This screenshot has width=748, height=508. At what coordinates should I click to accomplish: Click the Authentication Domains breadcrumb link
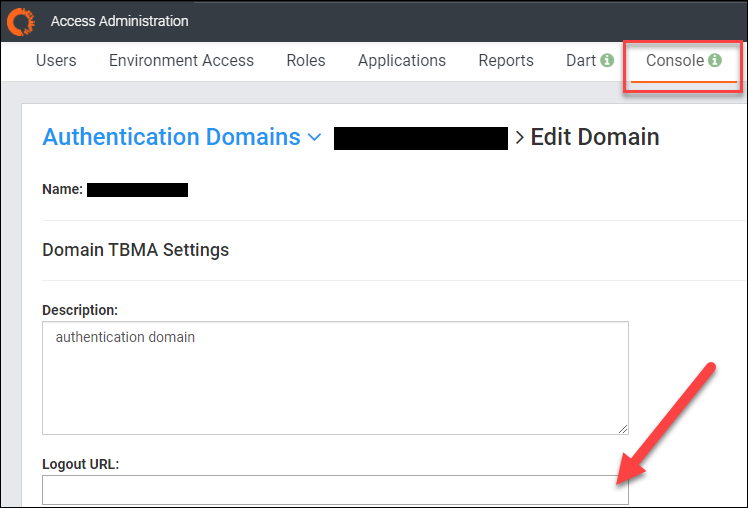pyautogui.click(x=171, y=137)
